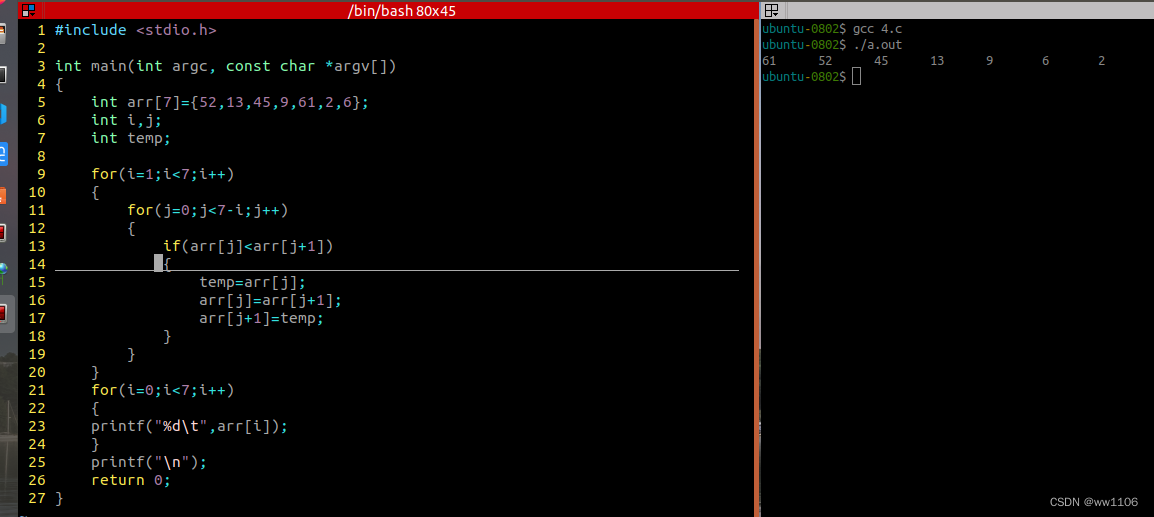Click the output value 6 in the right terminal
The width and height of the screenshot is (1154, 517).
pyautogui.click(x=1046, y=61)
